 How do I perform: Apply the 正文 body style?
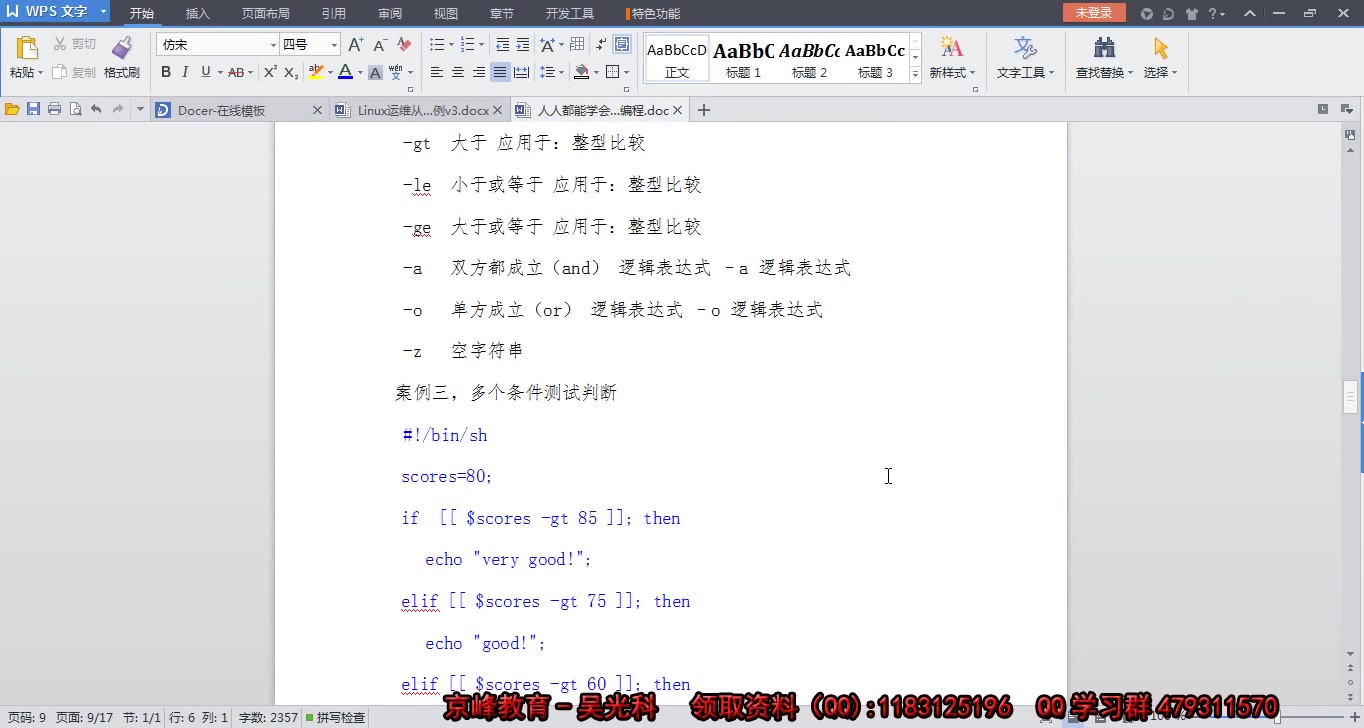[x=677, y=59]
